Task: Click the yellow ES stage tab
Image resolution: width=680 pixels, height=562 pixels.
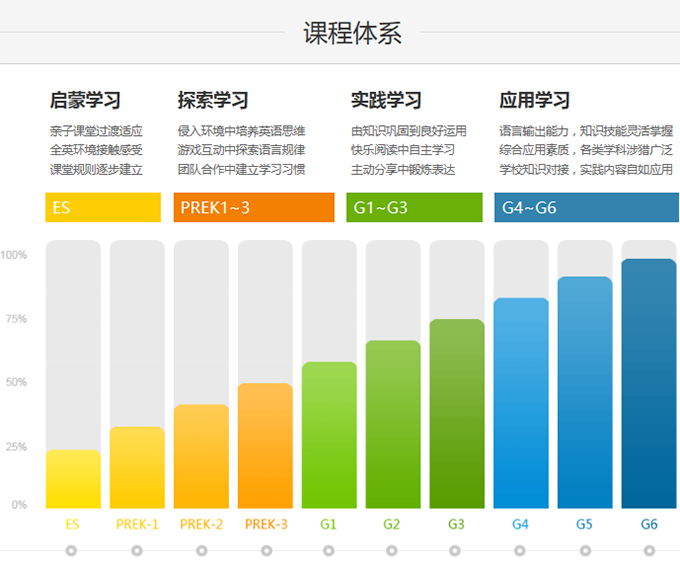Action: pos(103,208)
